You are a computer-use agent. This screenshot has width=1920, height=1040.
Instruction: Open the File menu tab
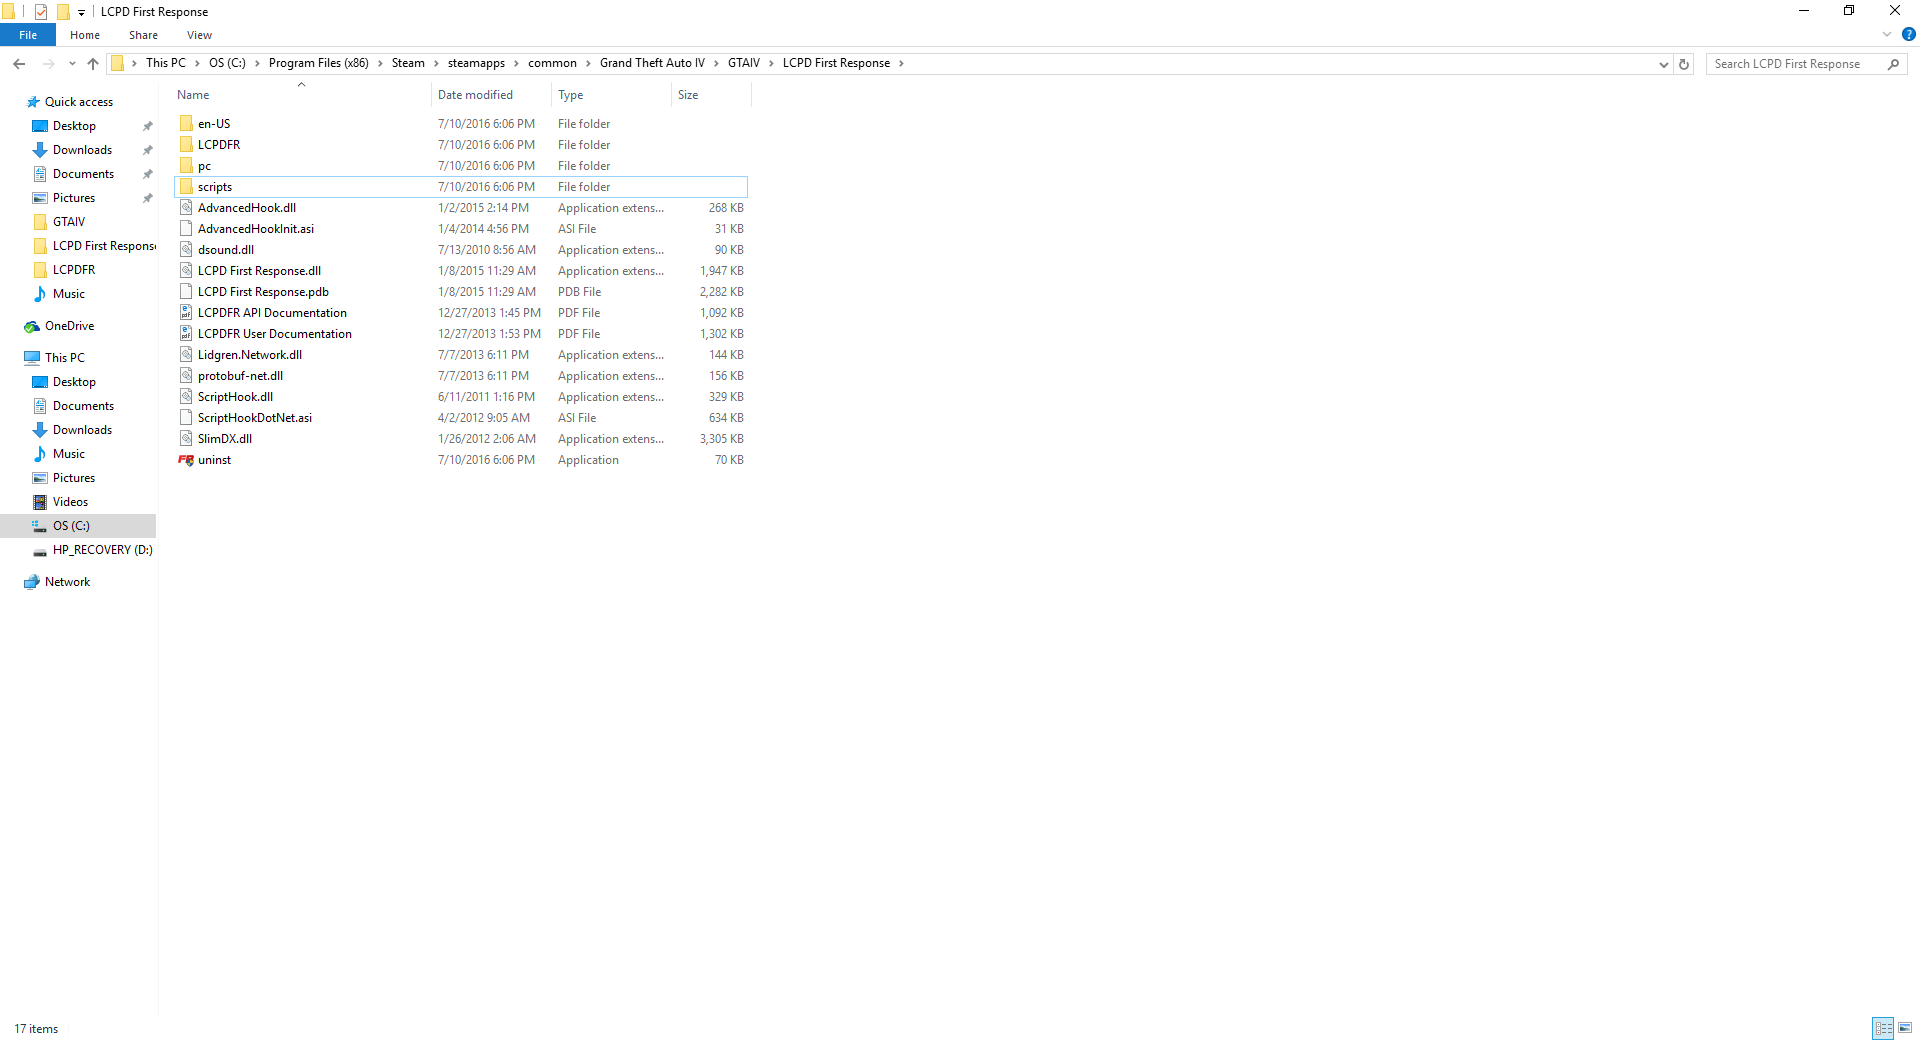pos(28,35)
